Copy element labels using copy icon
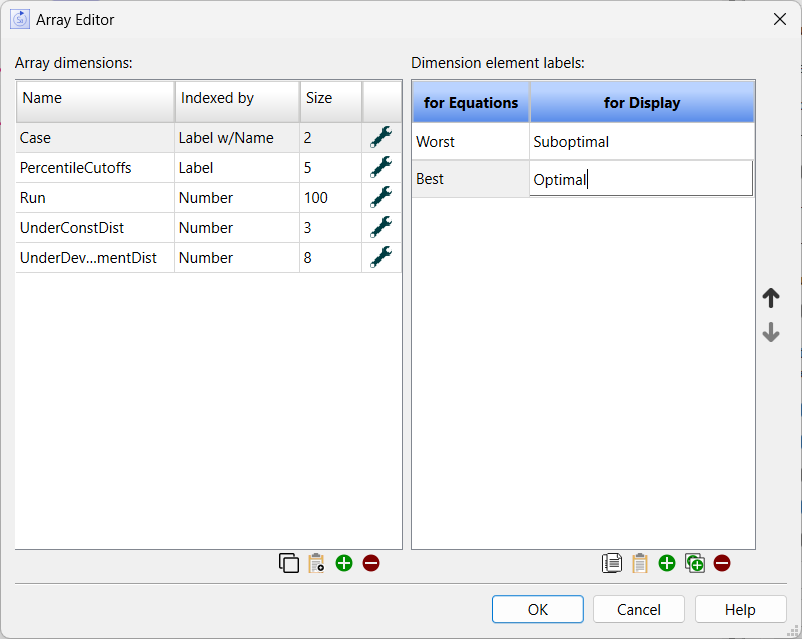Screen dimensions: 802x639 click(x=612, y=563)
